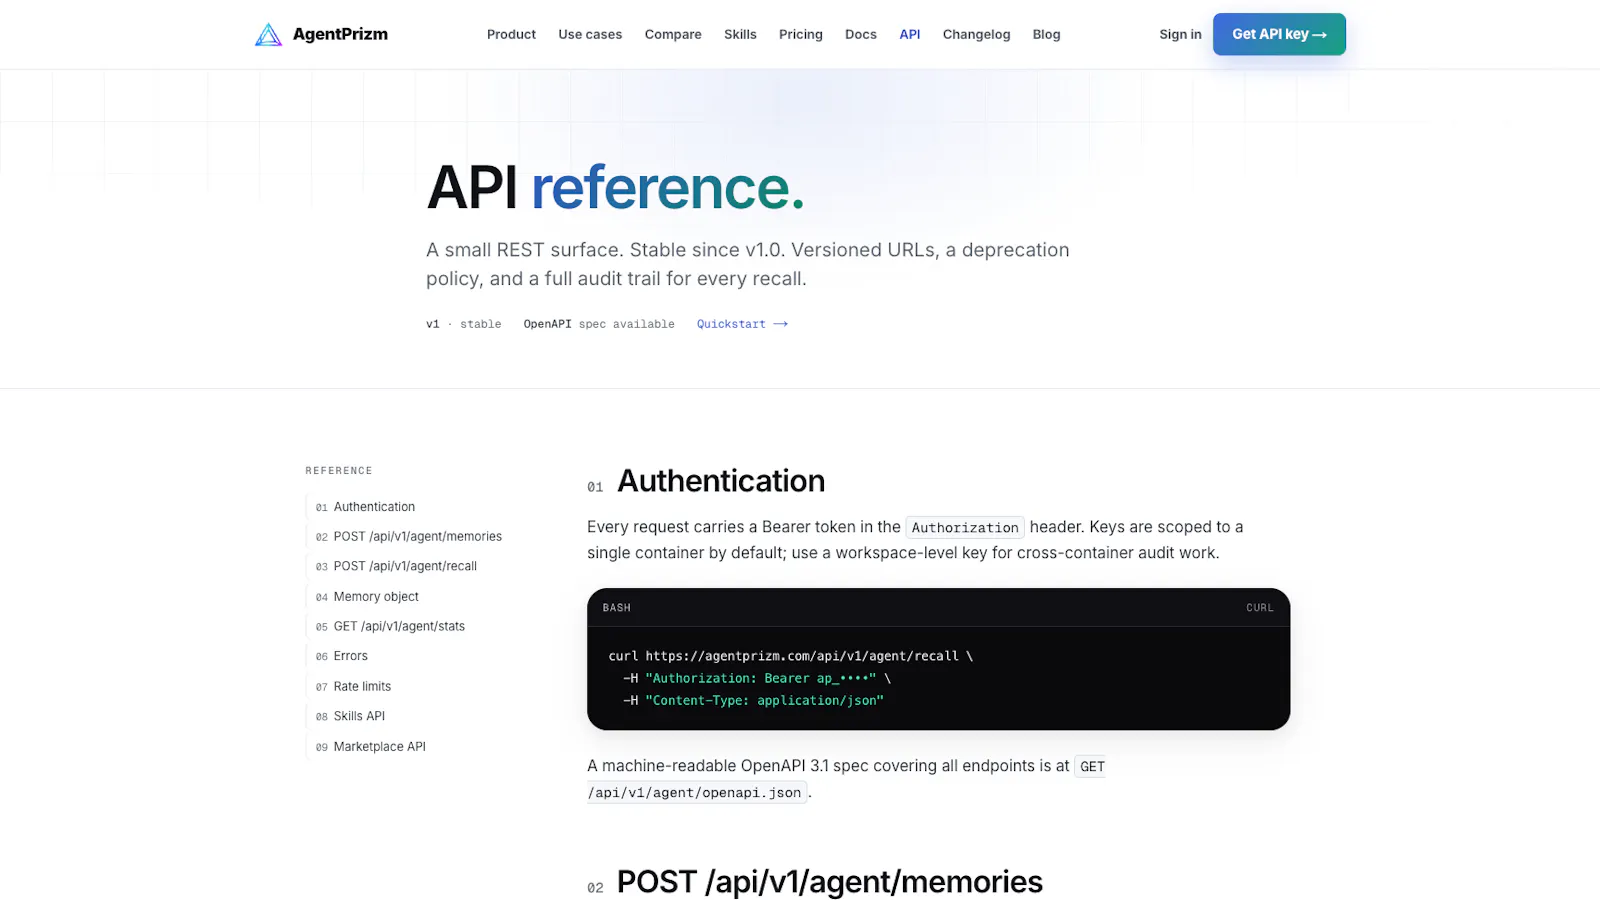Jump to Rate limits in the sidebar
This screenshot has height=900, width=1600.
[353, 686]
